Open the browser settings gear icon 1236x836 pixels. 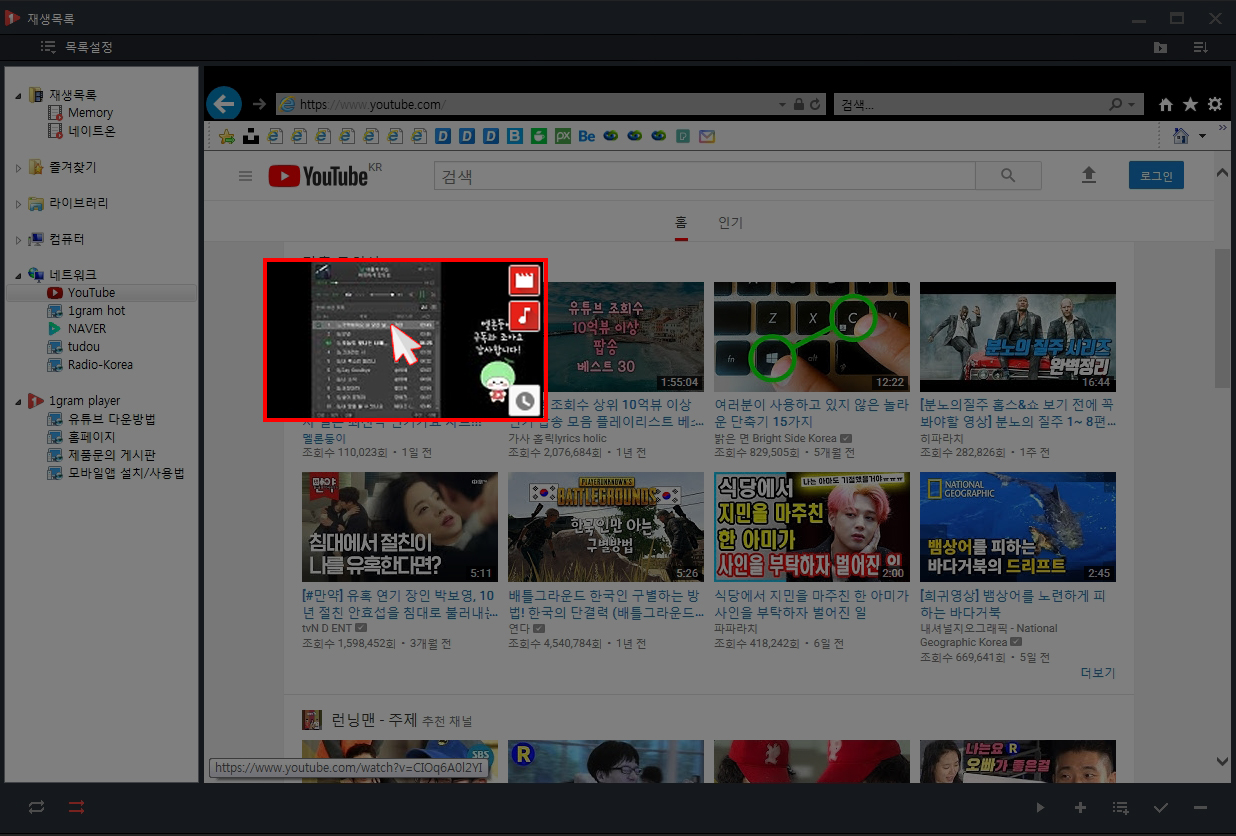pos(1215,104)
